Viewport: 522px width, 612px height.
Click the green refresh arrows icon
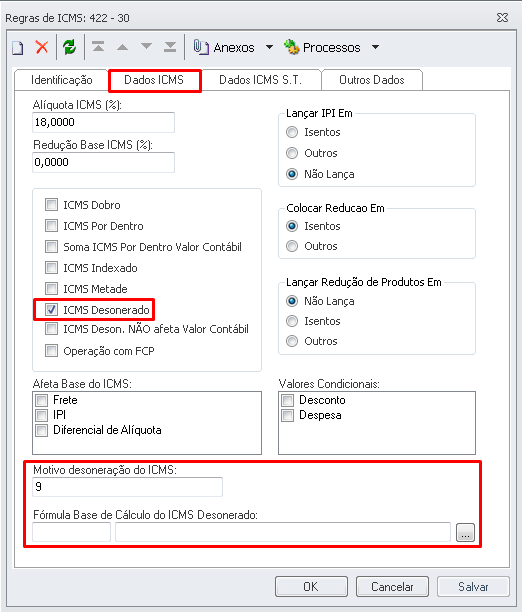69,47
